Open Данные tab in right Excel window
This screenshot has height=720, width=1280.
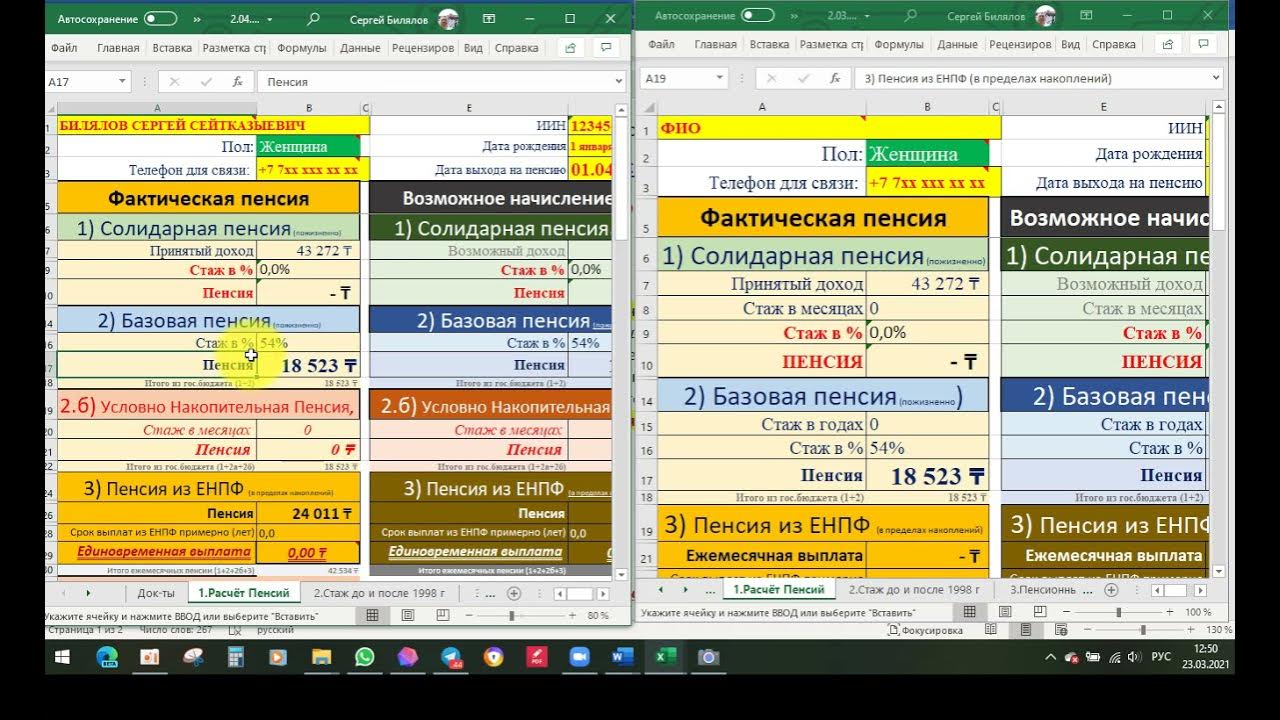point(958,44)
